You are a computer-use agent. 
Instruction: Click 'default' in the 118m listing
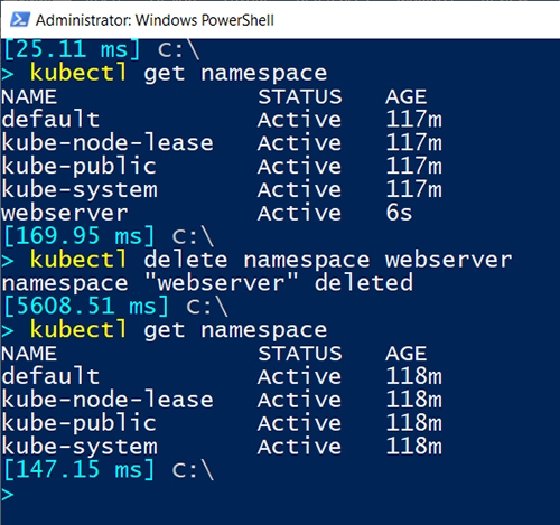point(50,376)
